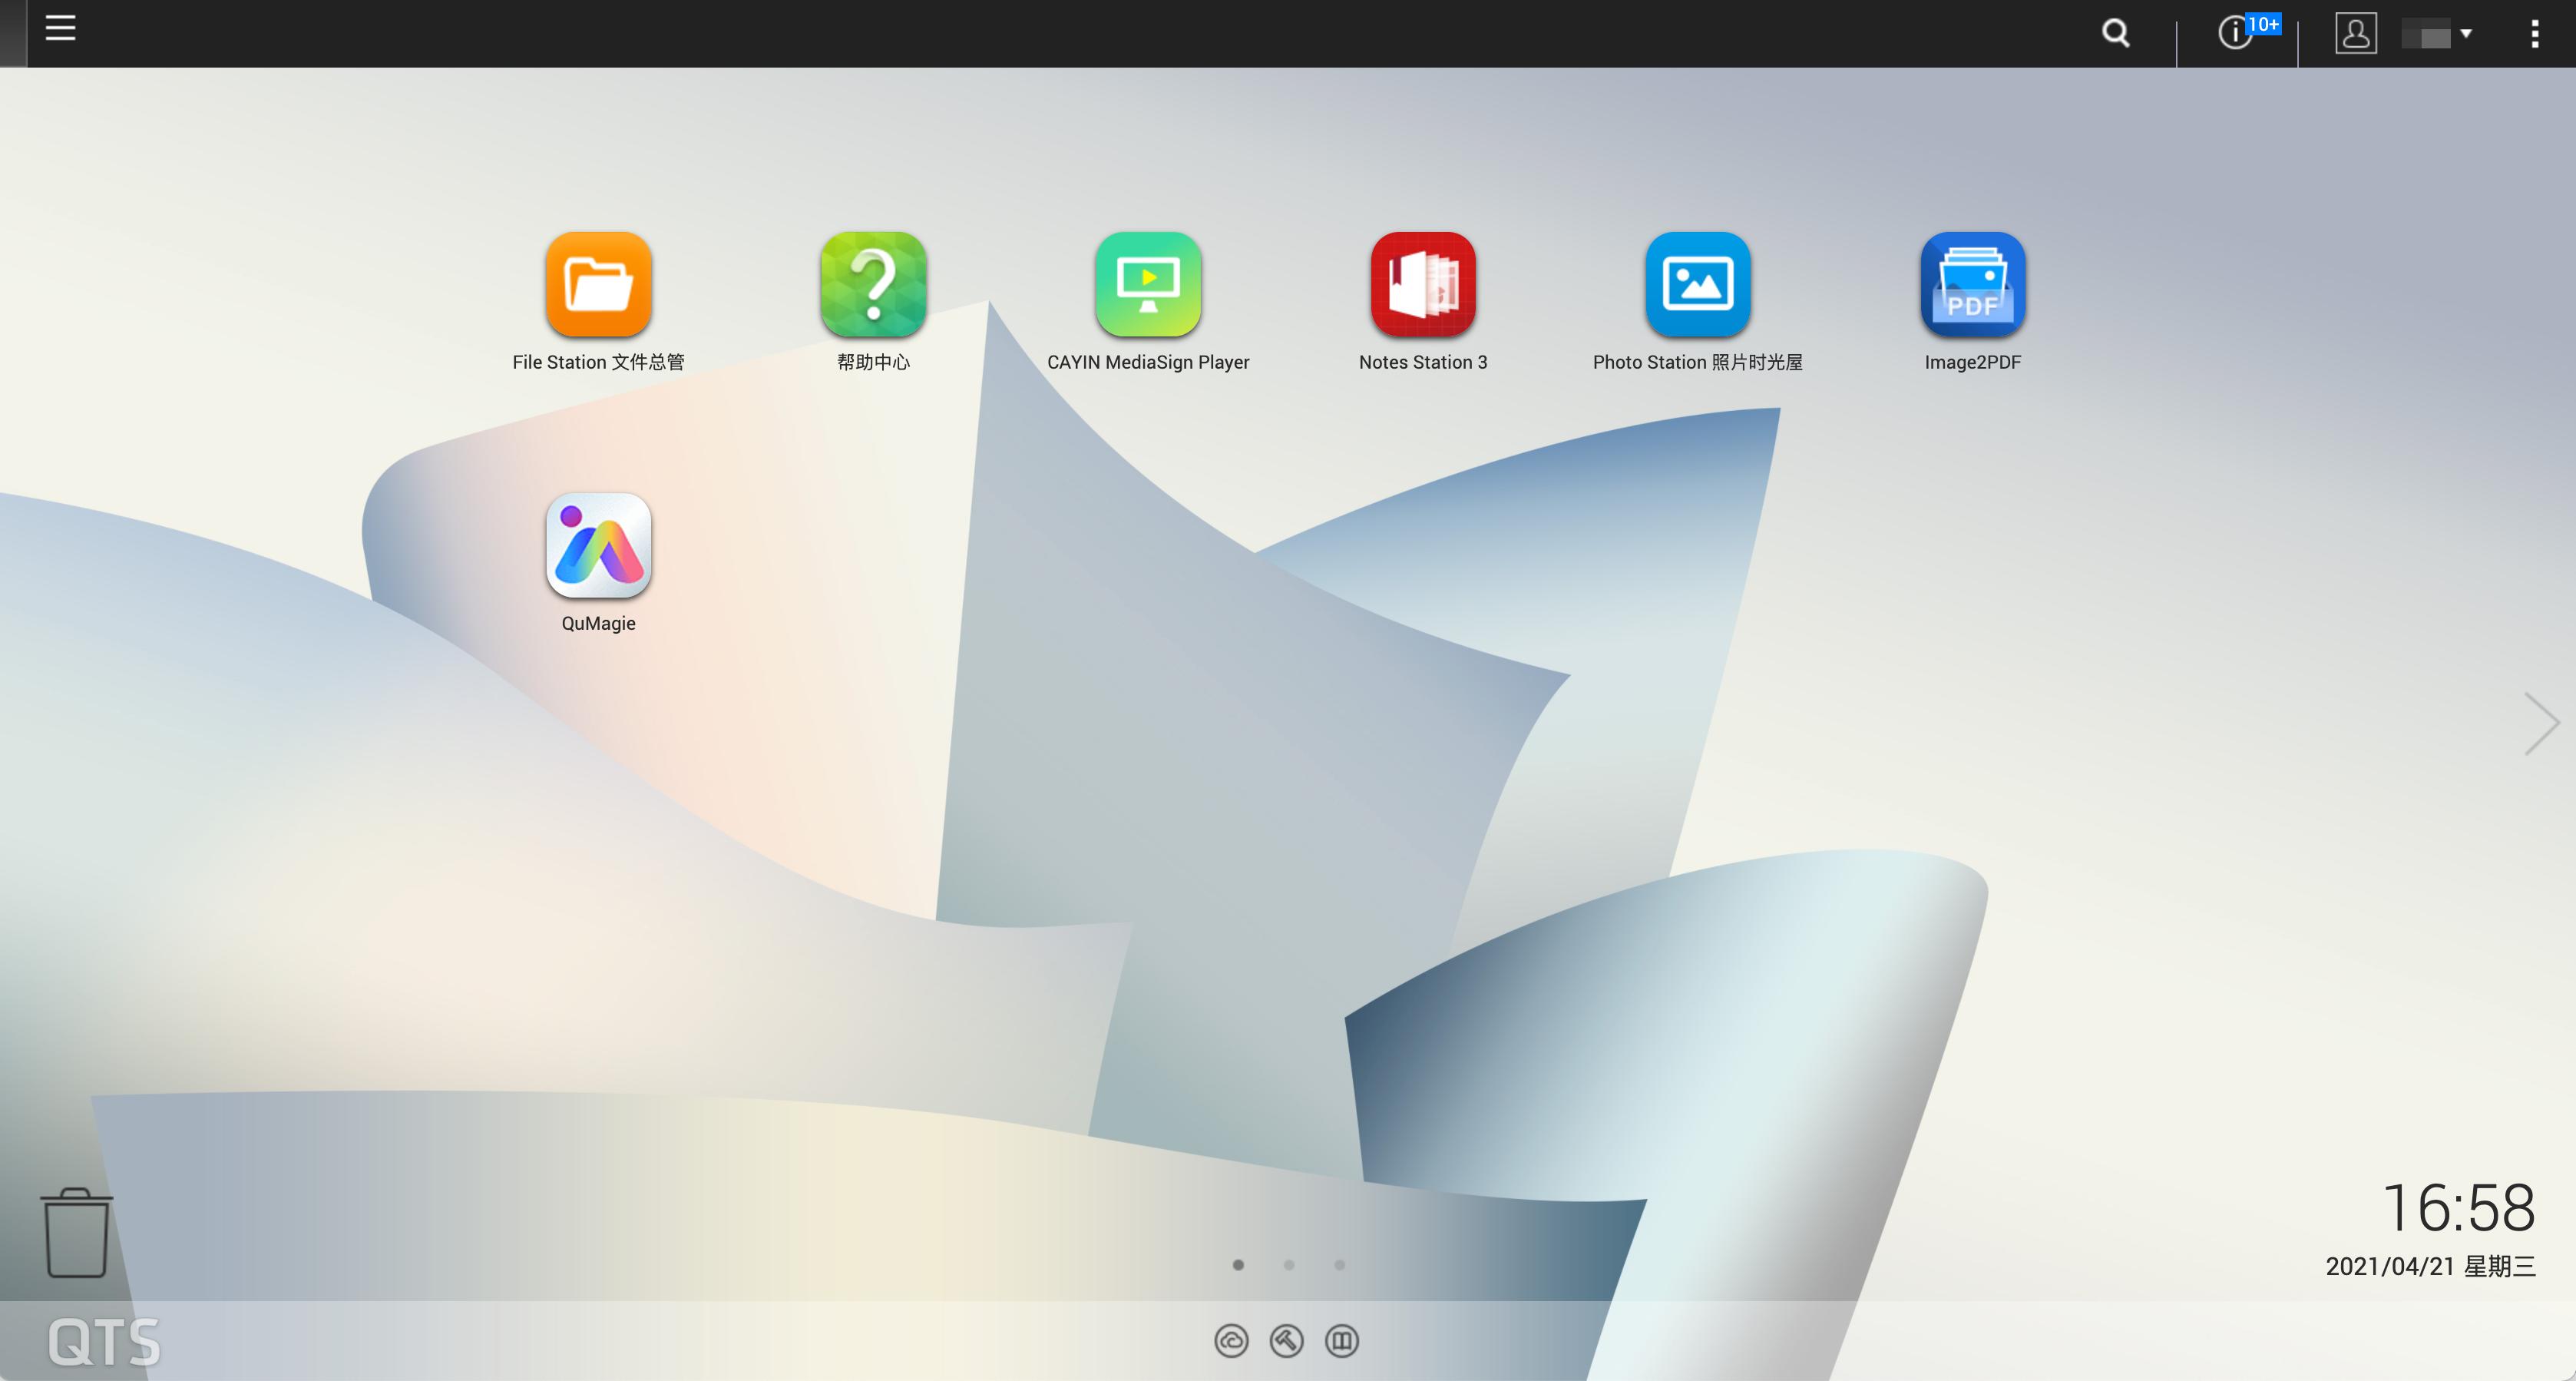Switch to third desktop page dot
Screen dimensions: 2576x1381
[x=1340, y=1265]
